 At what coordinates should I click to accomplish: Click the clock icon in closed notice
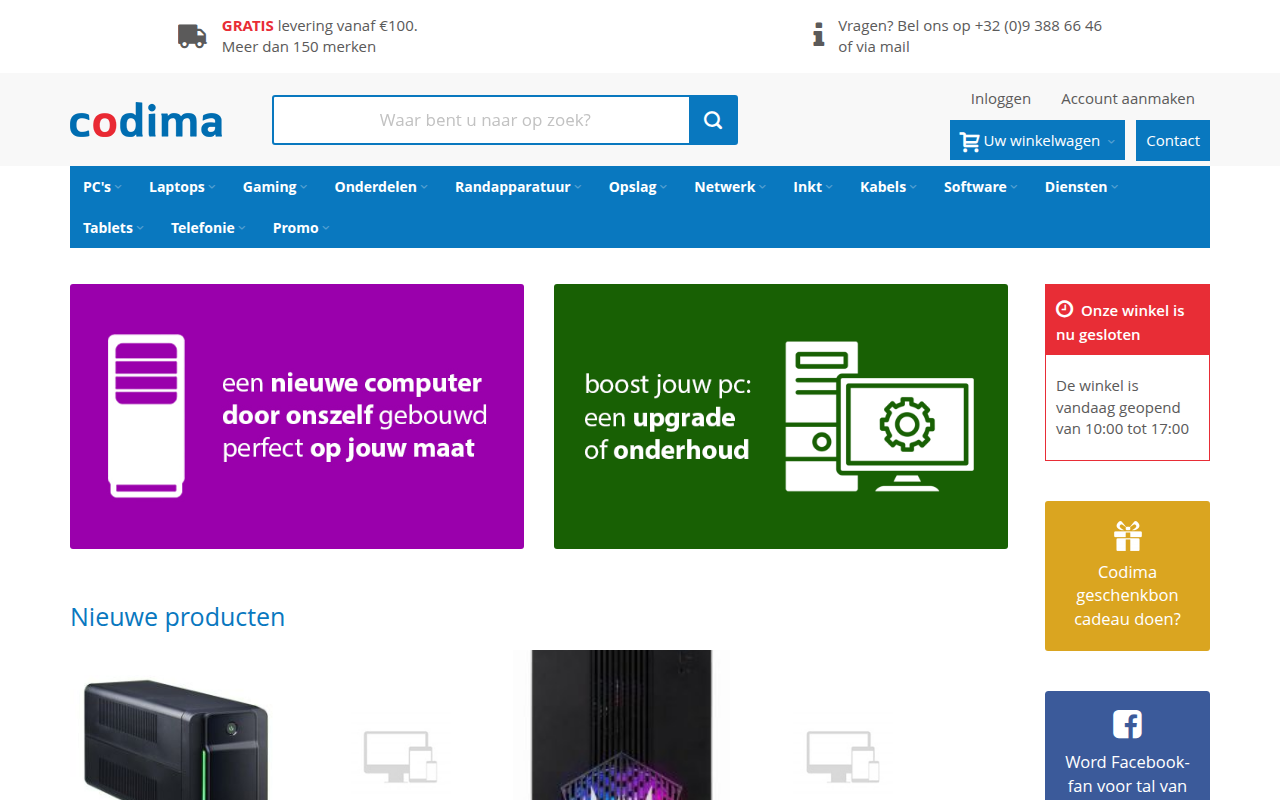coord(1064,310)
